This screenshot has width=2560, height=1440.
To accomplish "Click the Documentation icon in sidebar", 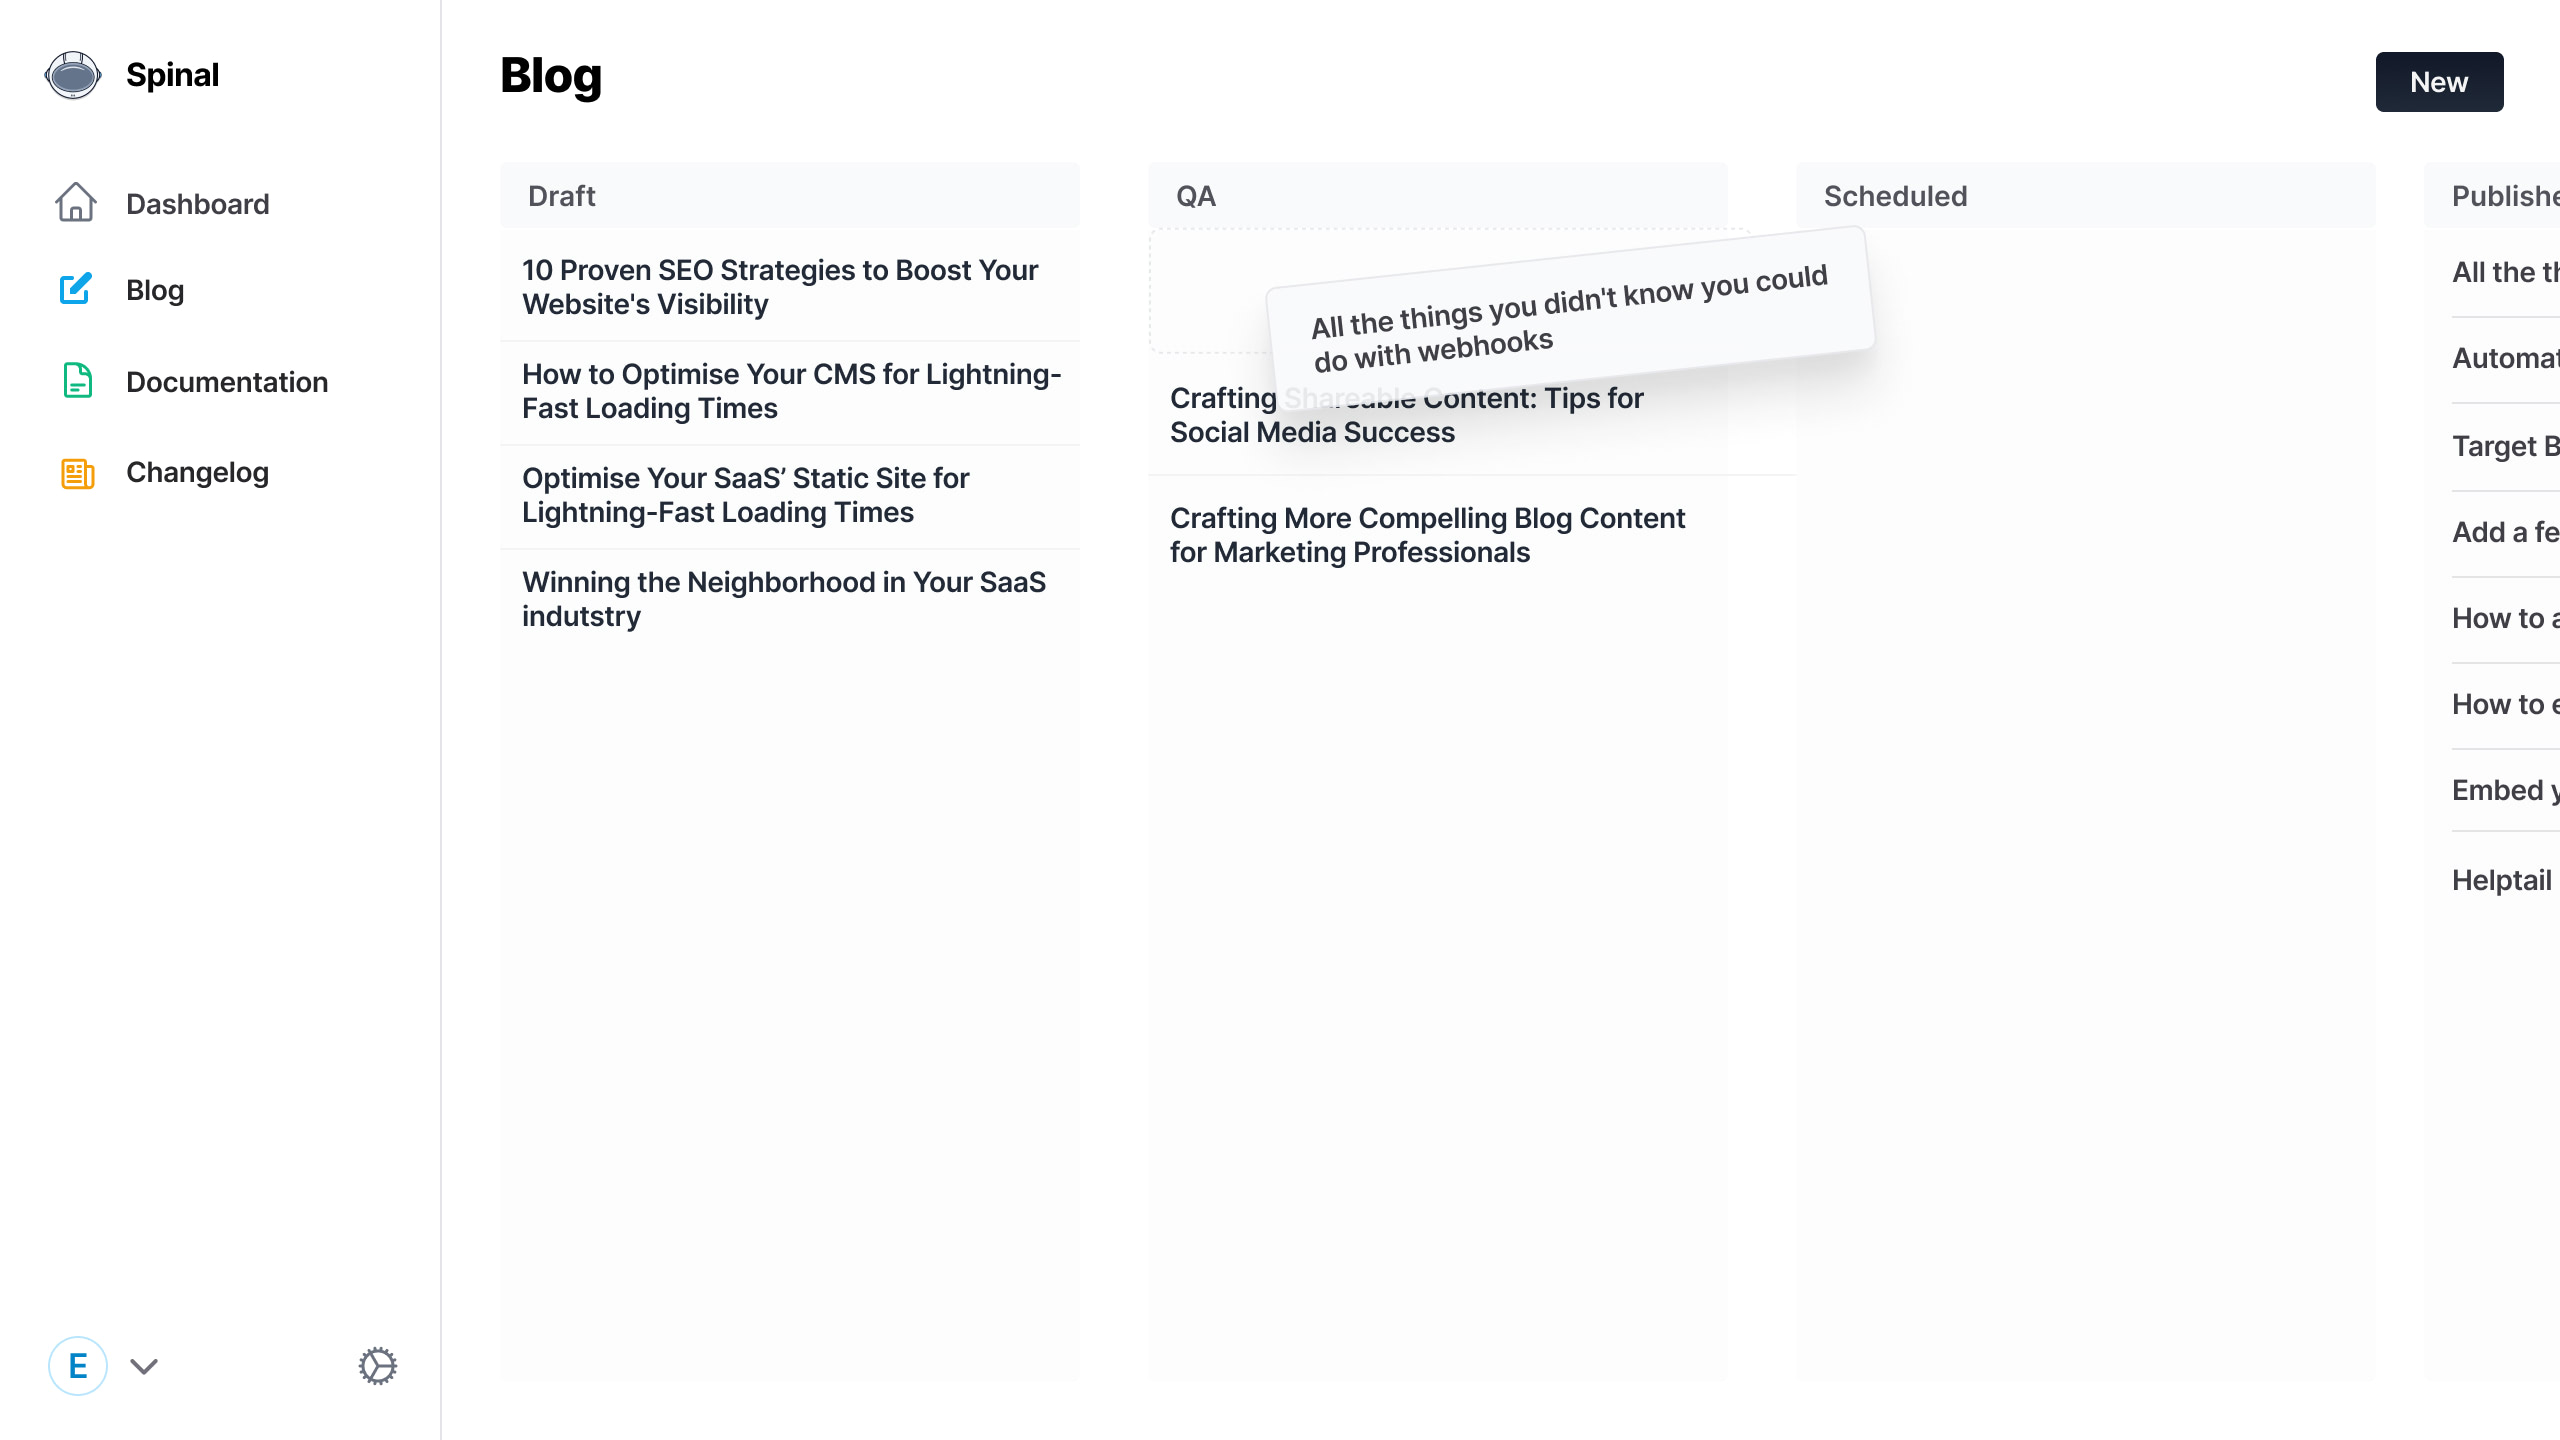I will (76, 382).
